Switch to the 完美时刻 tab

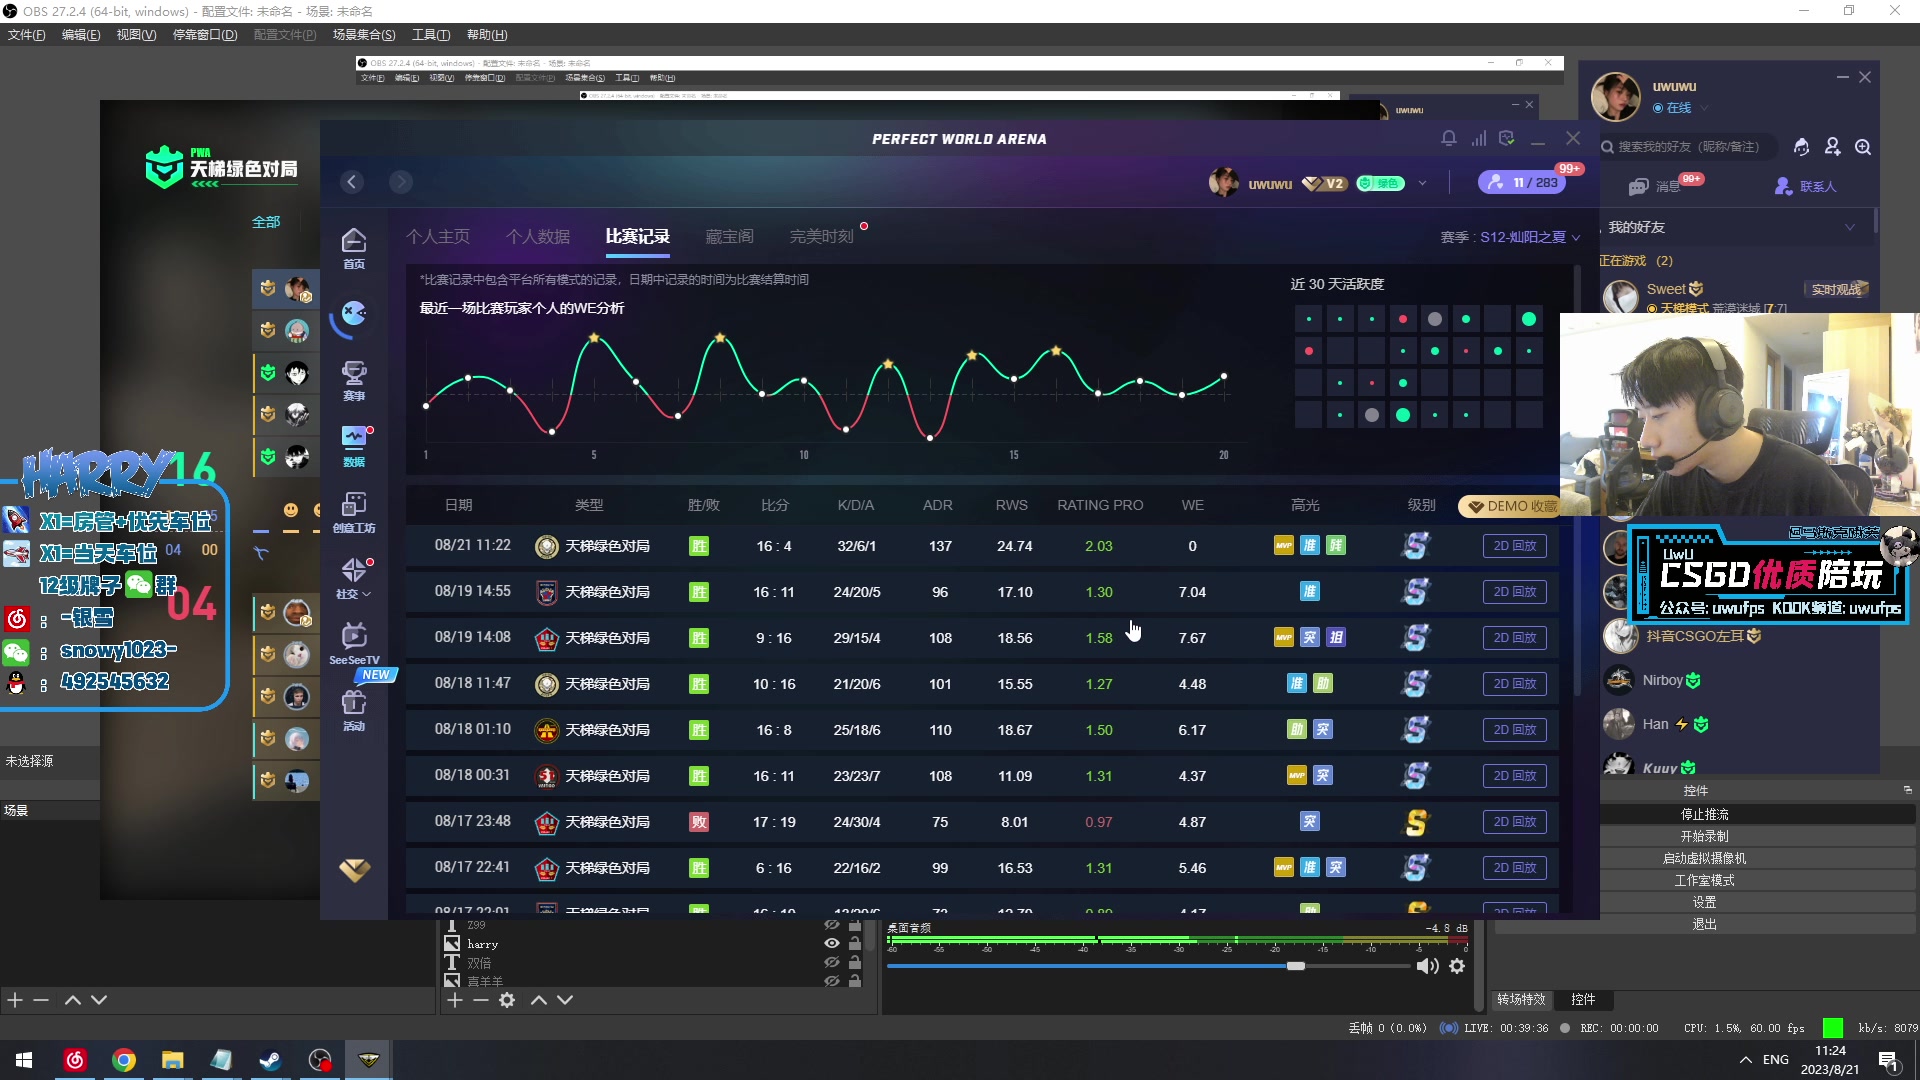822,237
